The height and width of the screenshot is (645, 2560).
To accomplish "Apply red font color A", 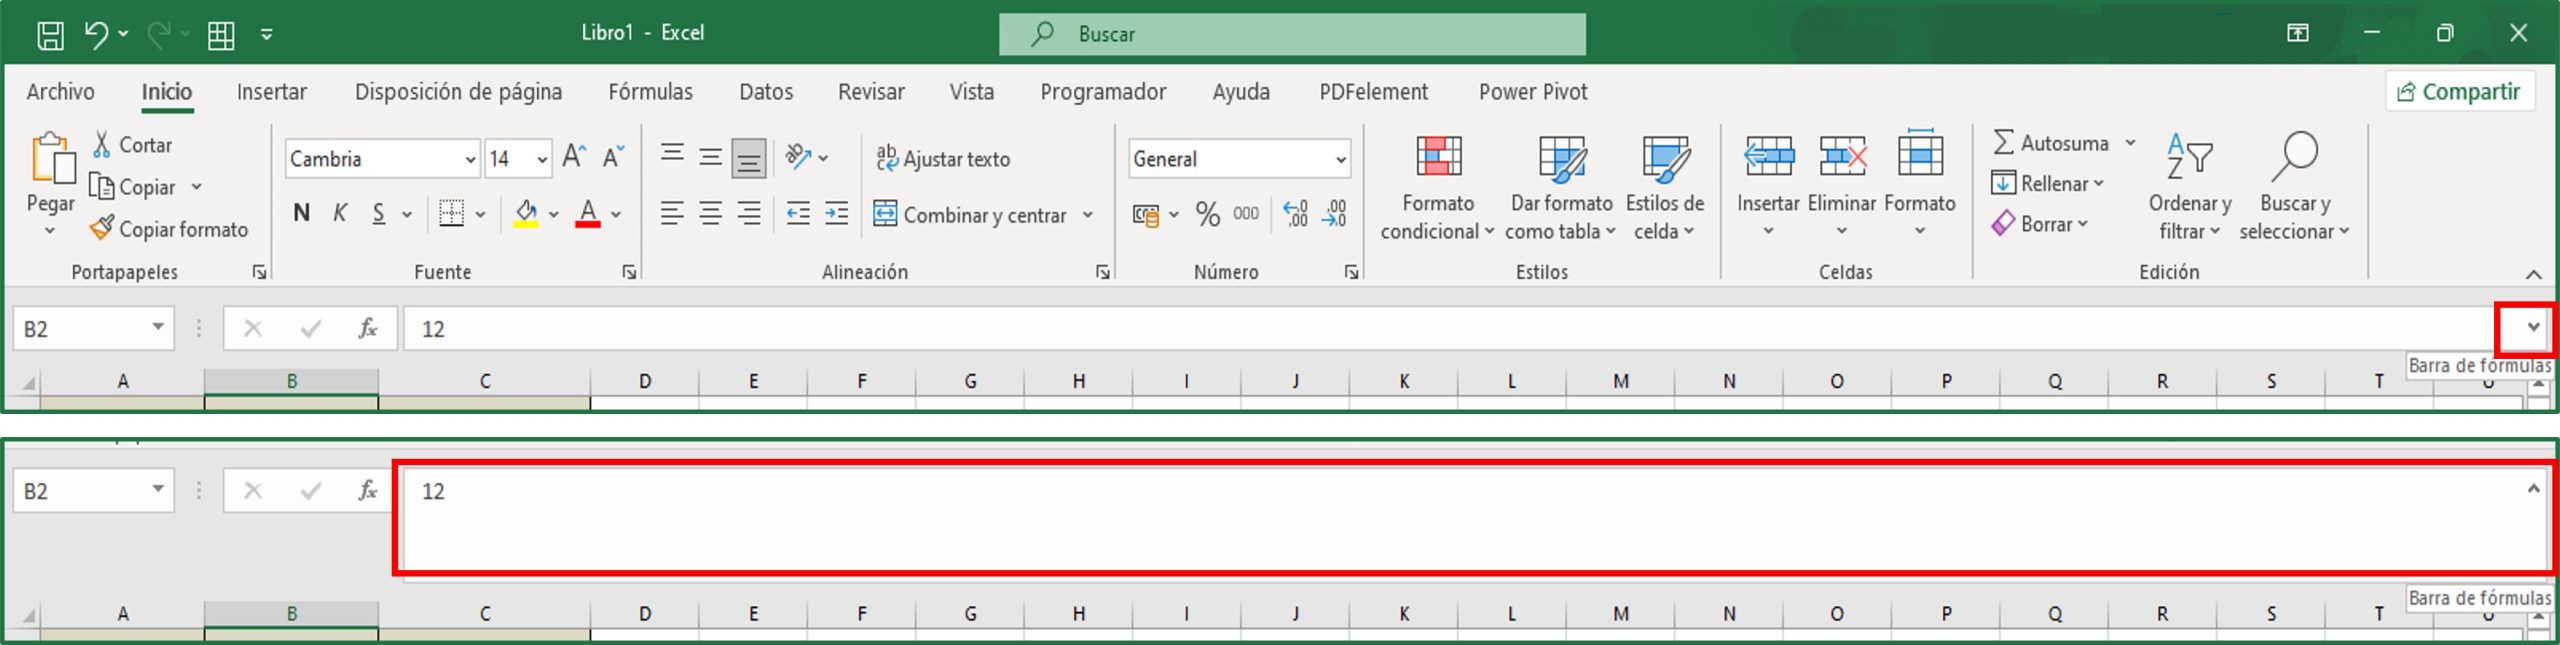I will pyautogui.click(x=588, y=213).
